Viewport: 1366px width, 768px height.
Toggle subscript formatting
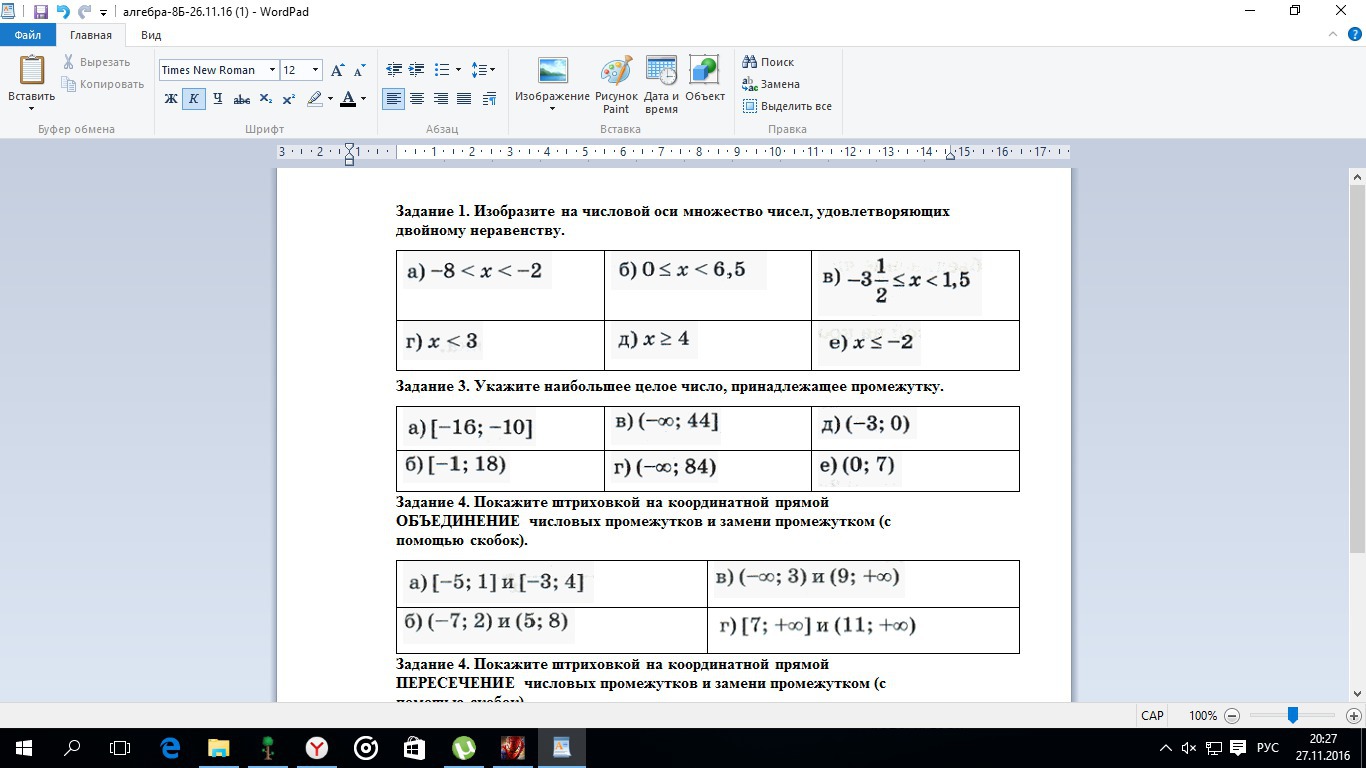point(265,99)
